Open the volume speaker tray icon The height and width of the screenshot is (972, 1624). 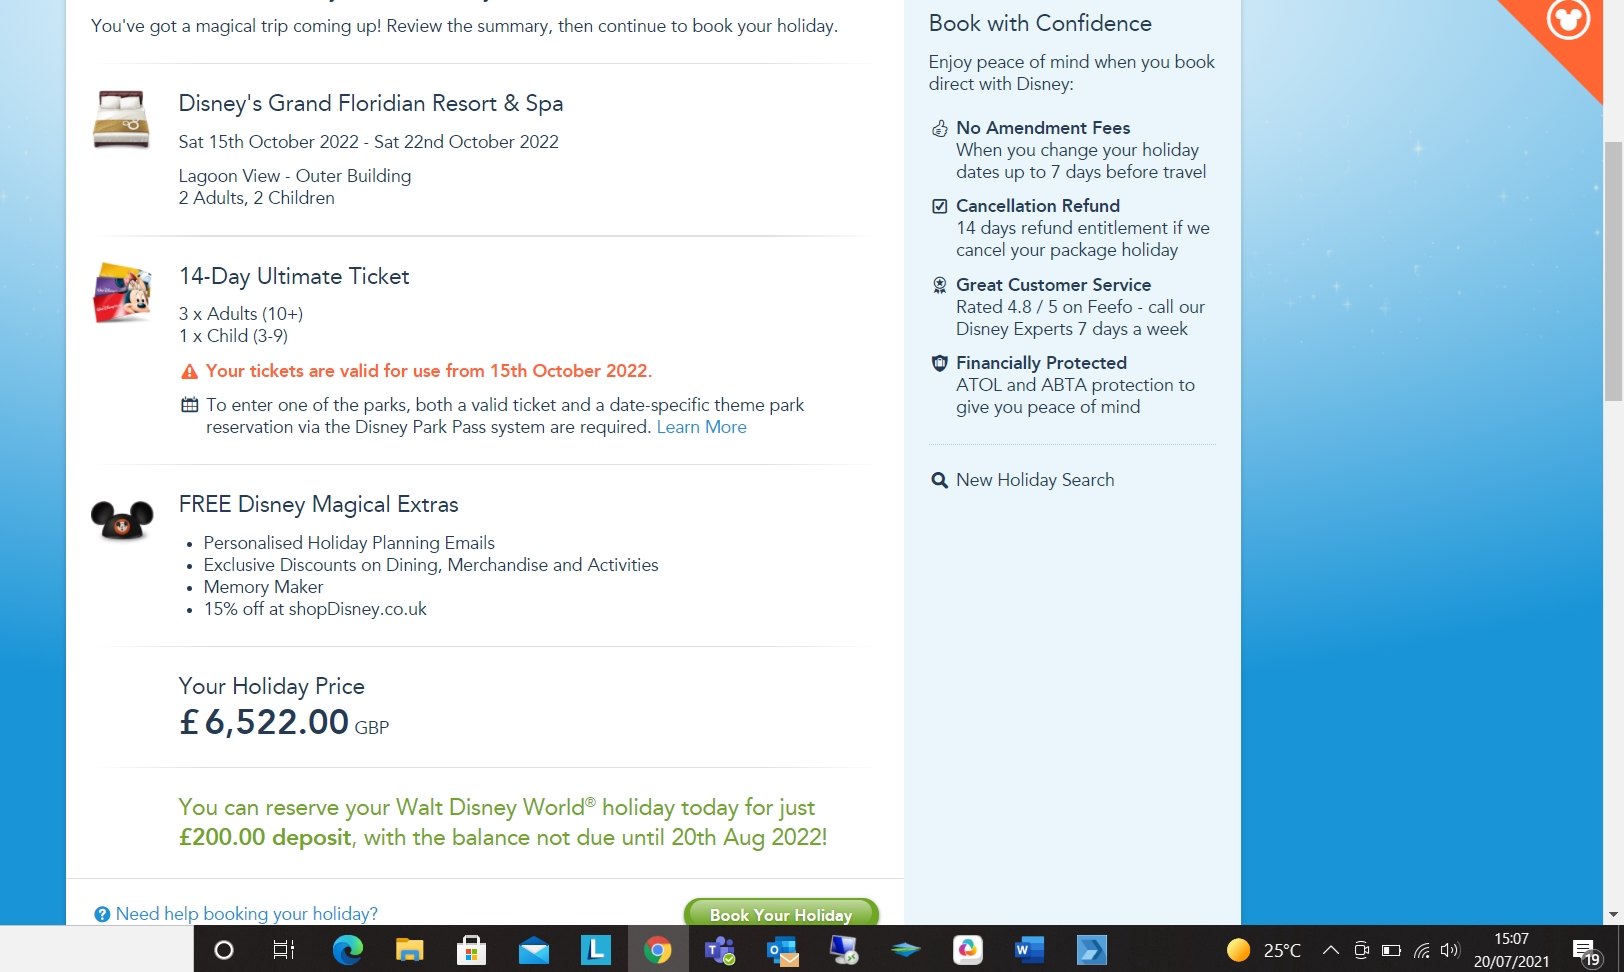tap(1450, 950)
